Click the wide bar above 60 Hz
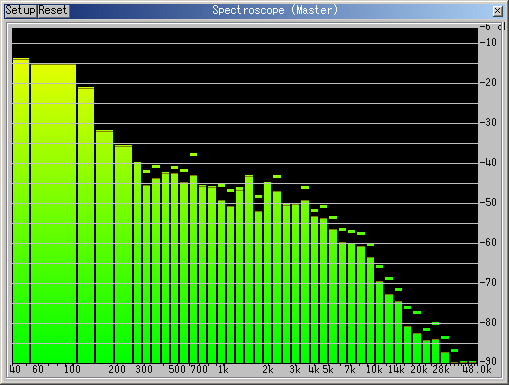Screen dimensions: 509x385 tap(53, 214)
